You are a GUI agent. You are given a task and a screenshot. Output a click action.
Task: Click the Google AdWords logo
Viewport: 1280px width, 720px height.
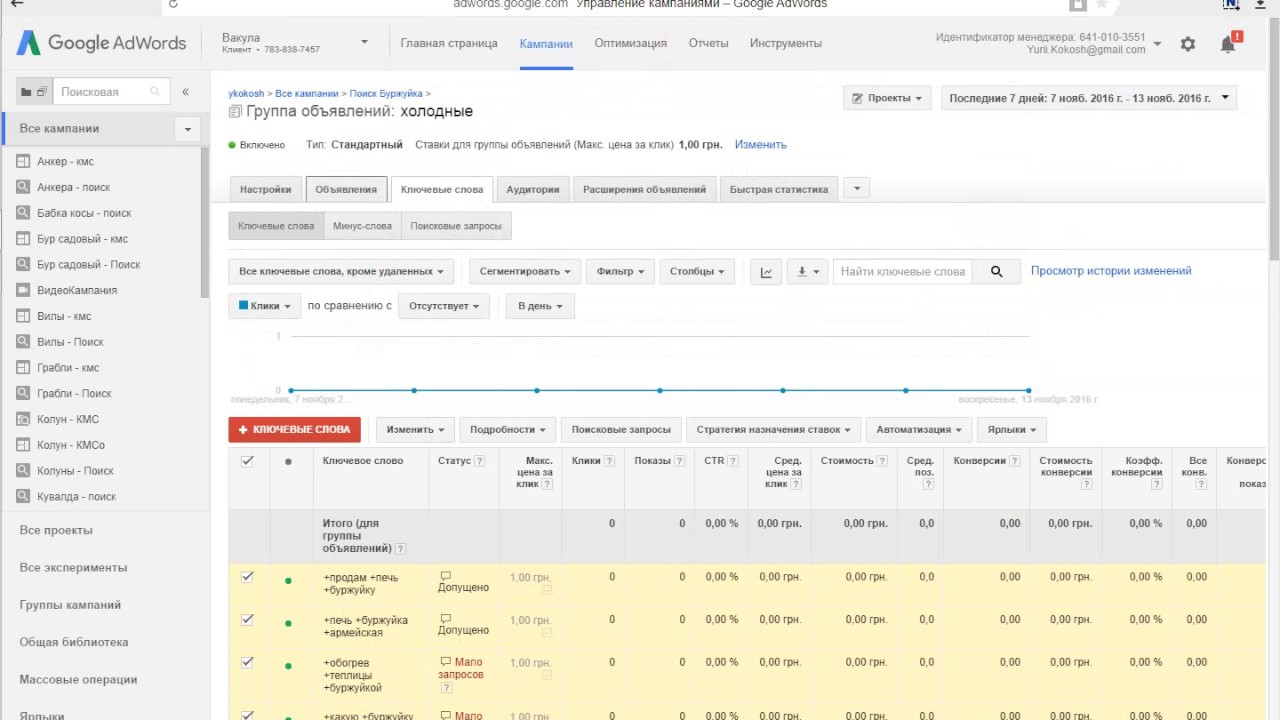101,43
